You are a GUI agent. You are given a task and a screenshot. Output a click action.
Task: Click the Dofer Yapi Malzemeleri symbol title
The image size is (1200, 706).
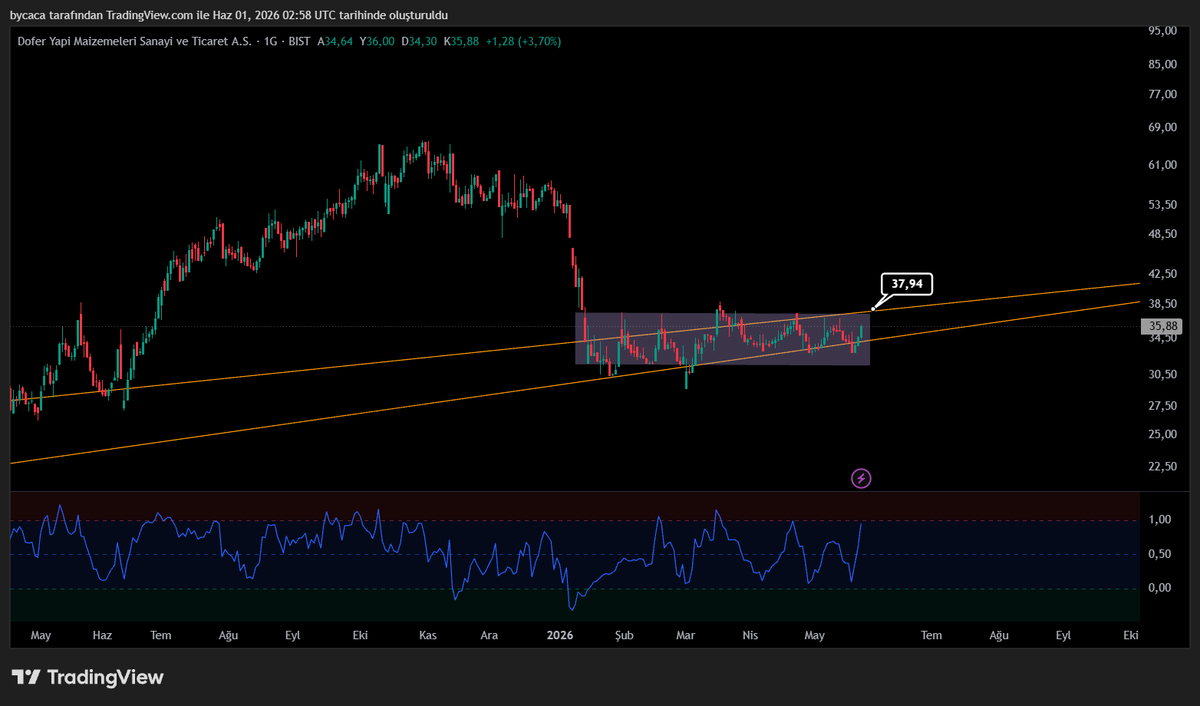tap(133, 41)
